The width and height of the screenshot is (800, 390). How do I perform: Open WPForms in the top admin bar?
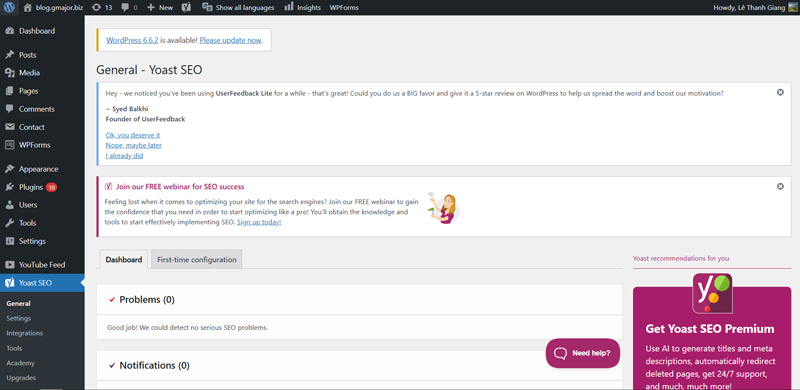pyautogui.click(x=344, y=8)
